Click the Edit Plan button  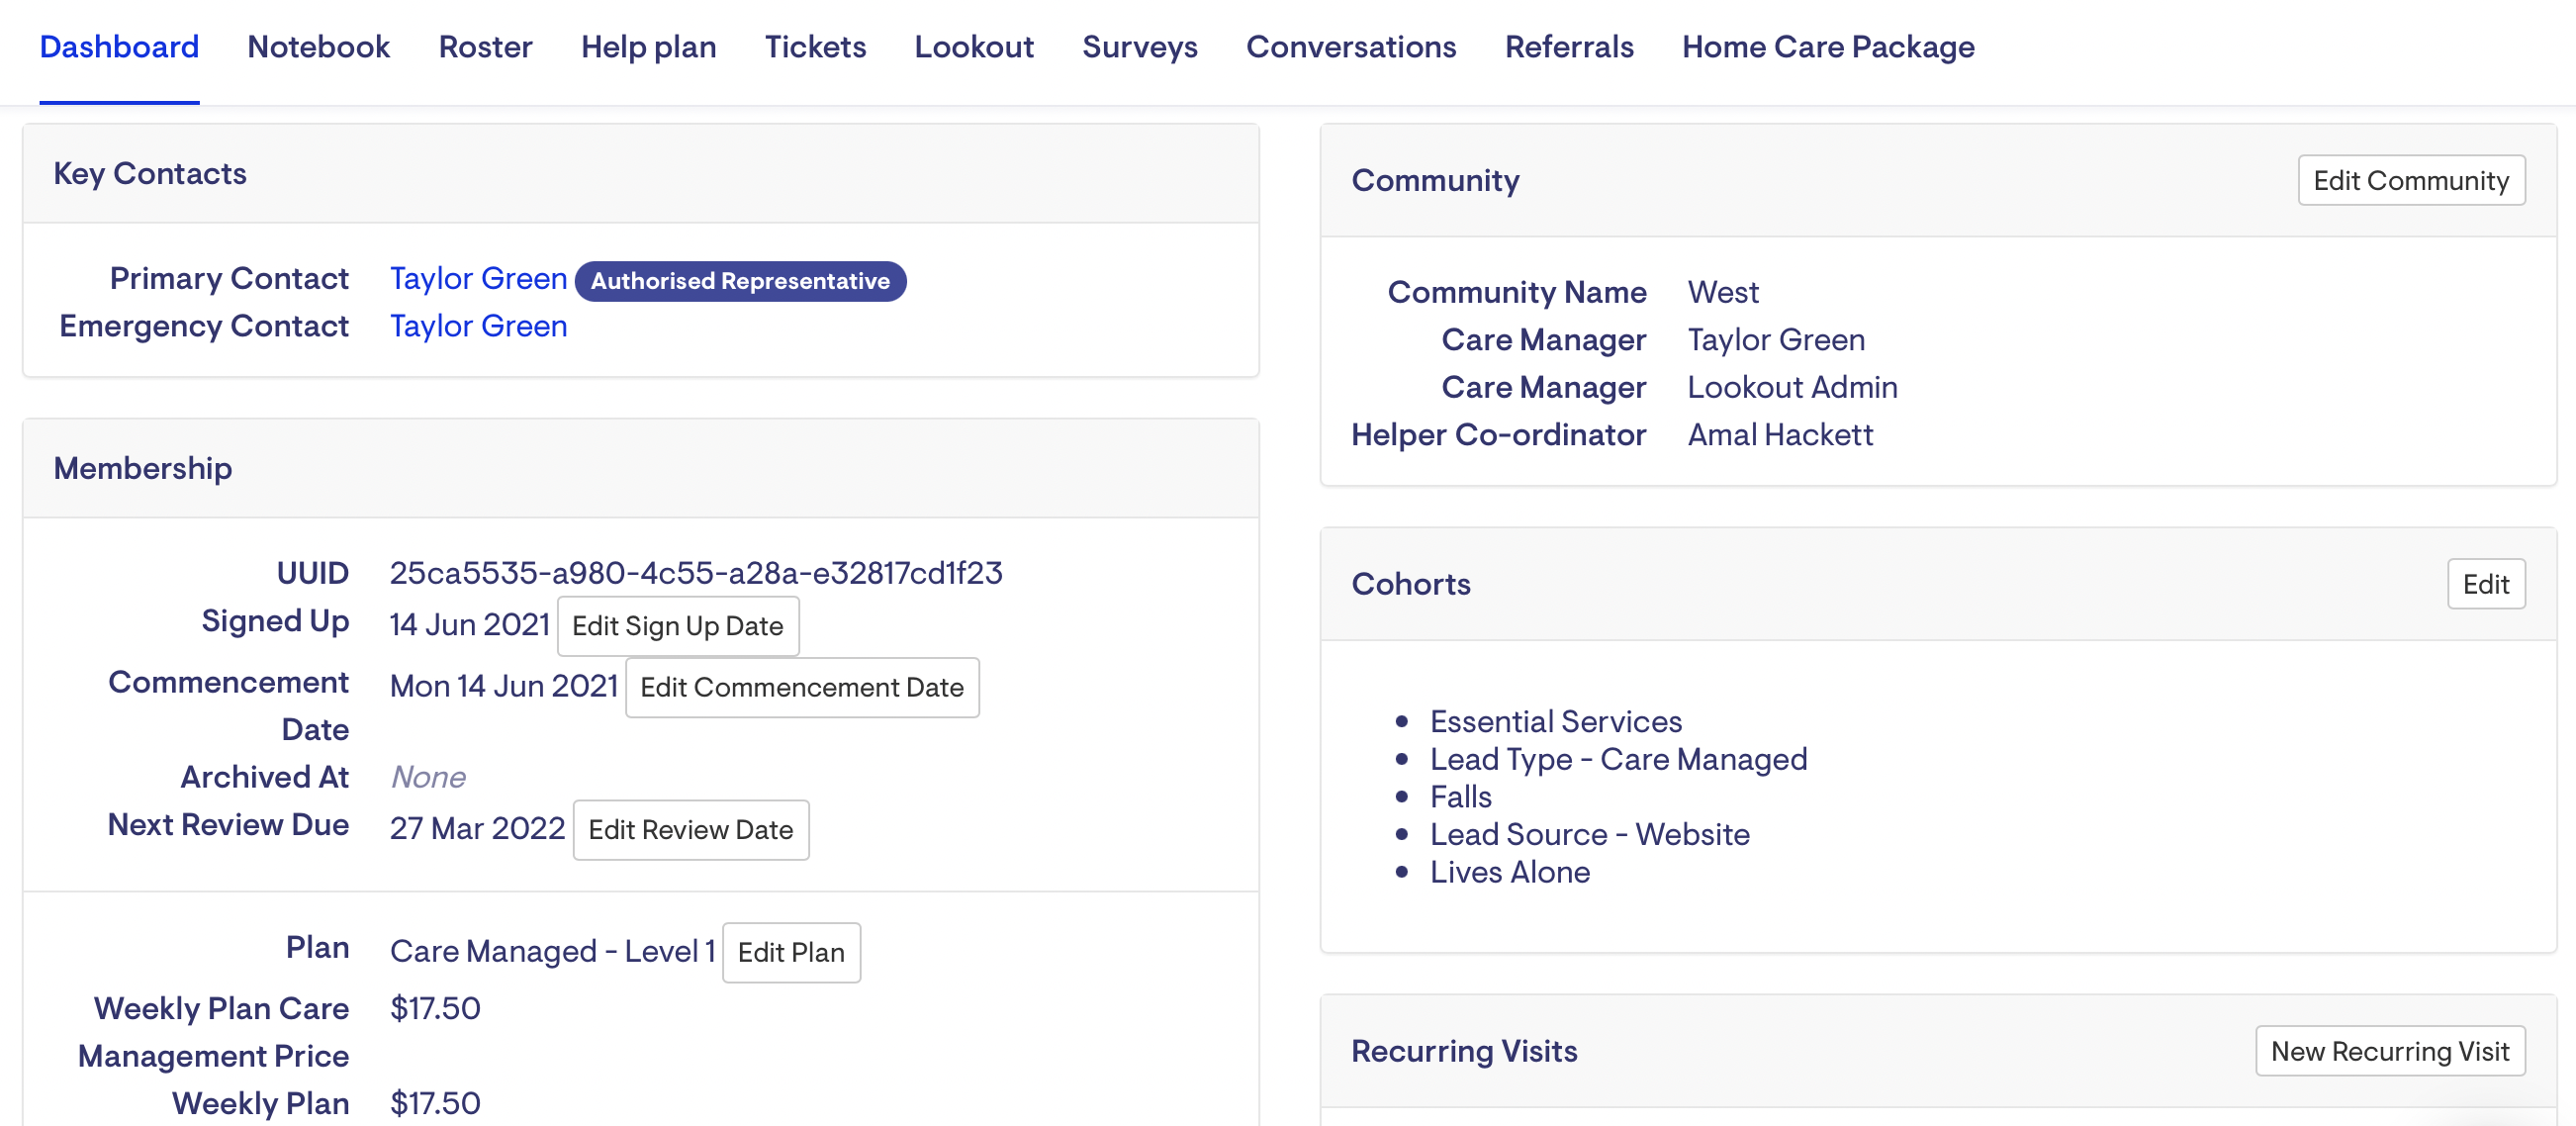(x=790, y=952)
